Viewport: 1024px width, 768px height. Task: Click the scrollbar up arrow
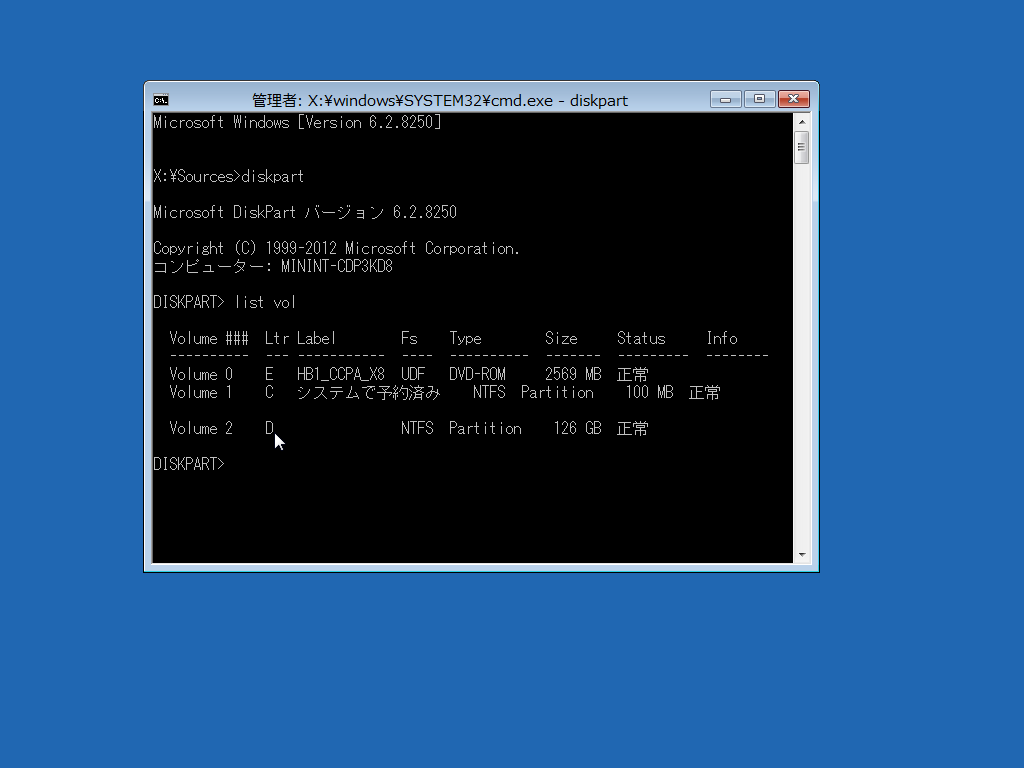802,122
